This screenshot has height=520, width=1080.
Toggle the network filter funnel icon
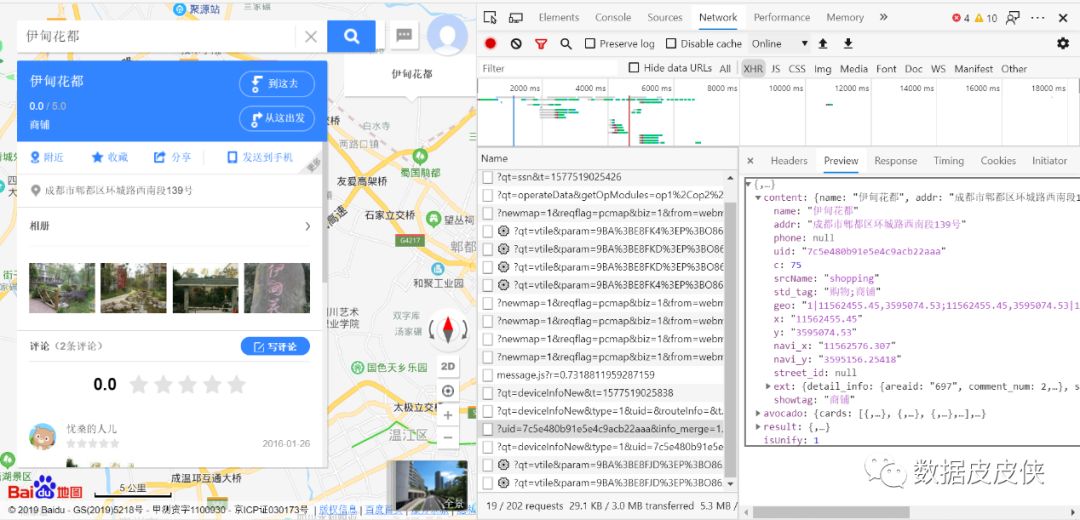coord(541,43)
